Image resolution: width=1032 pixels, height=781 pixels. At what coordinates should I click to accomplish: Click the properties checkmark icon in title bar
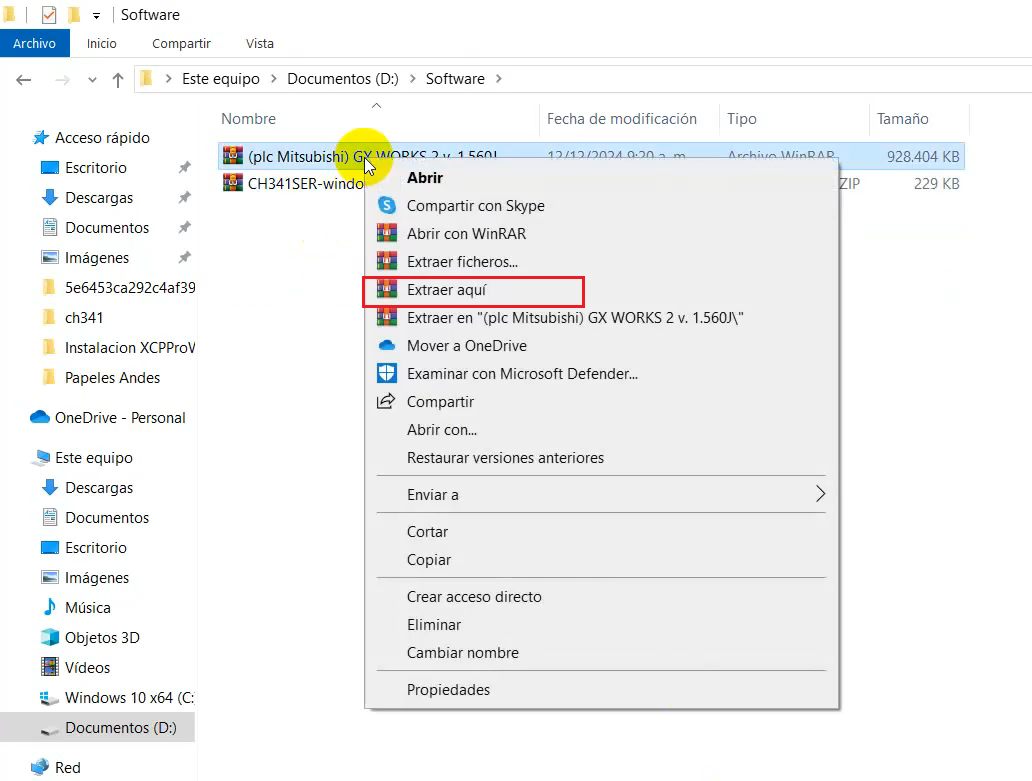(49, 14)
